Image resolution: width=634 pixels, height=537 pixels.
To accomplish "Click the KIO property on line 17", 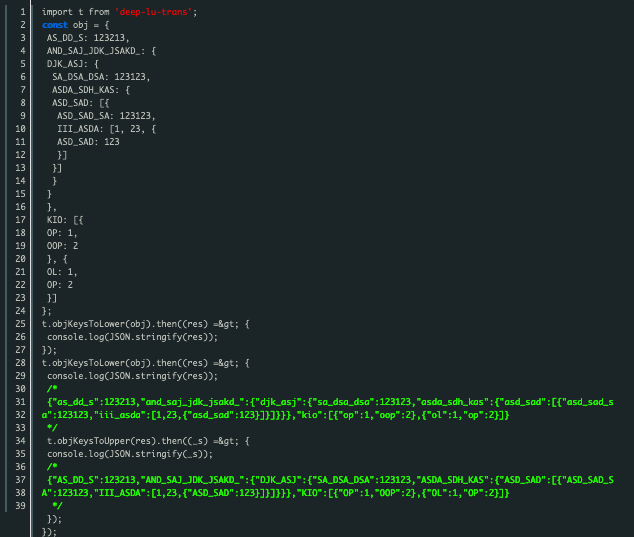I will click(x=57, y=220).
